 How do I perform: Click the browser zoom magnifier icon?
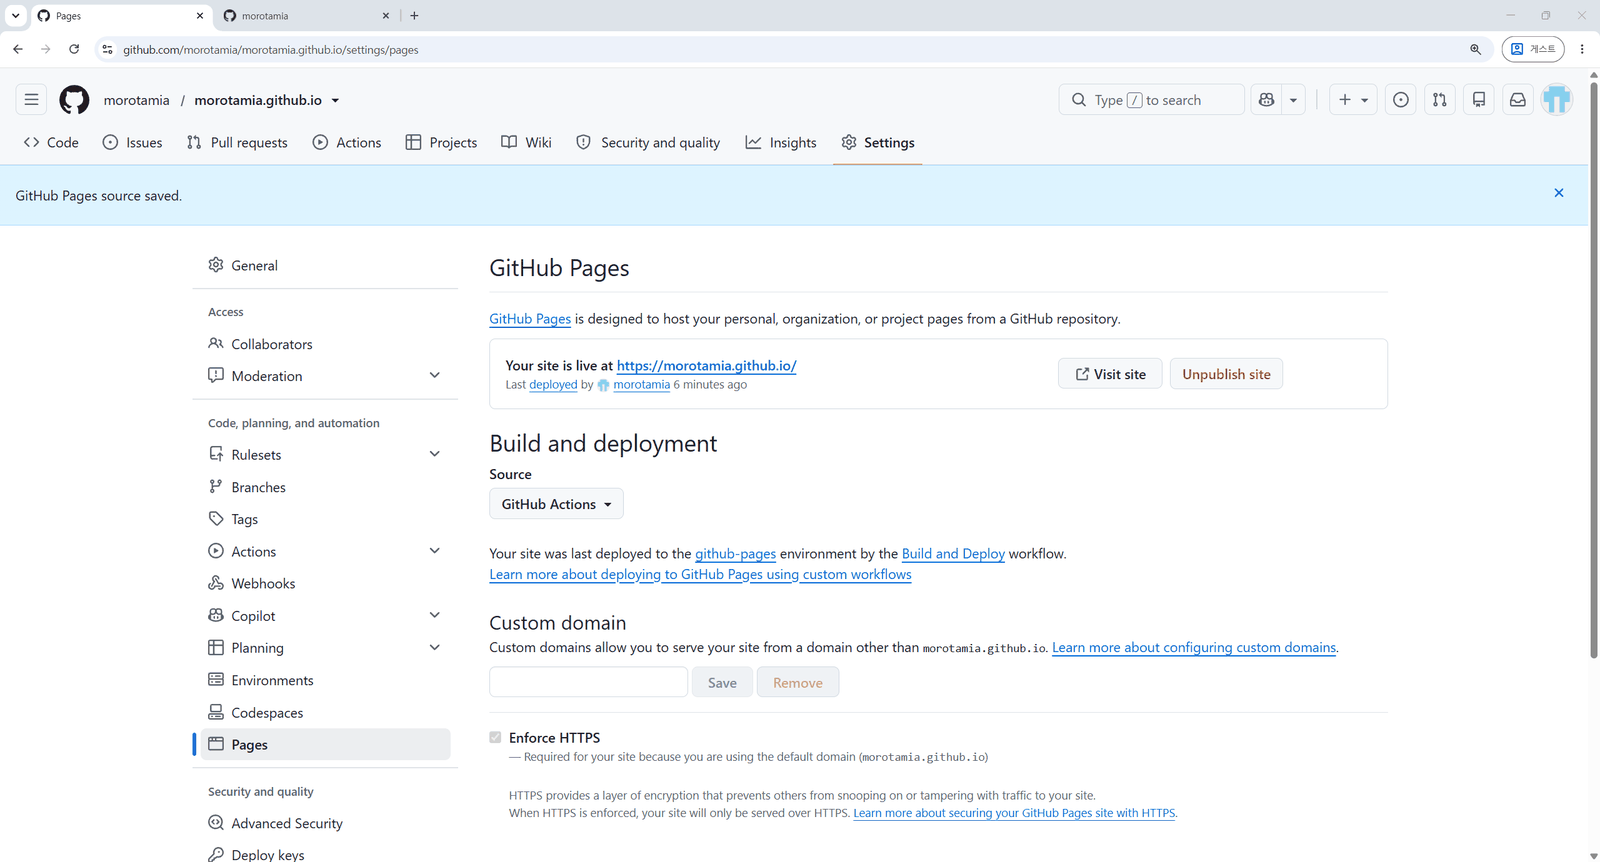(1475, 49)
